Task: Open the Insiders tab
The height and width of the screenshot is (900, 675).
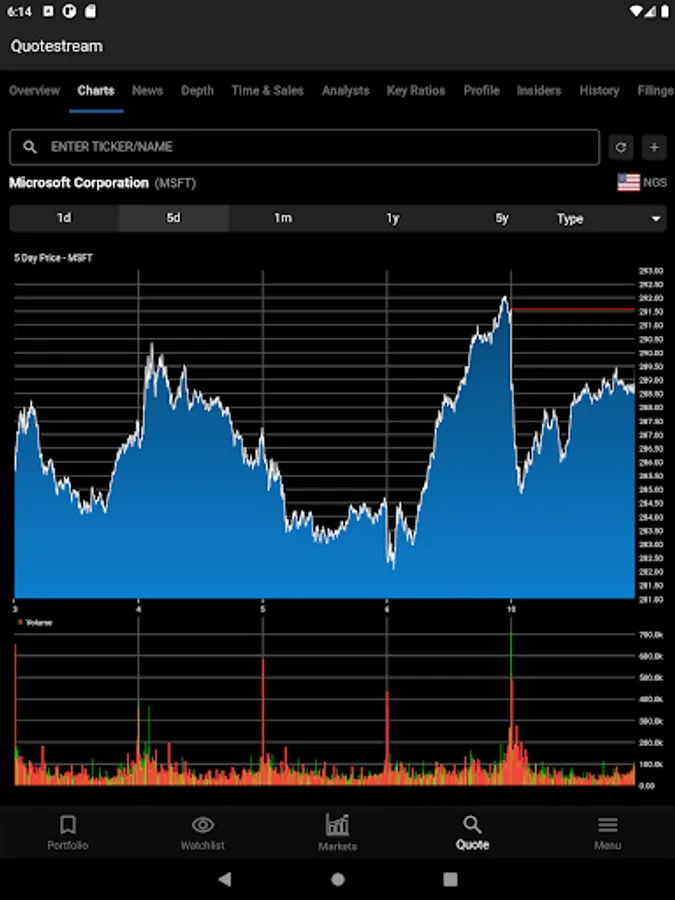Action: 539,91
